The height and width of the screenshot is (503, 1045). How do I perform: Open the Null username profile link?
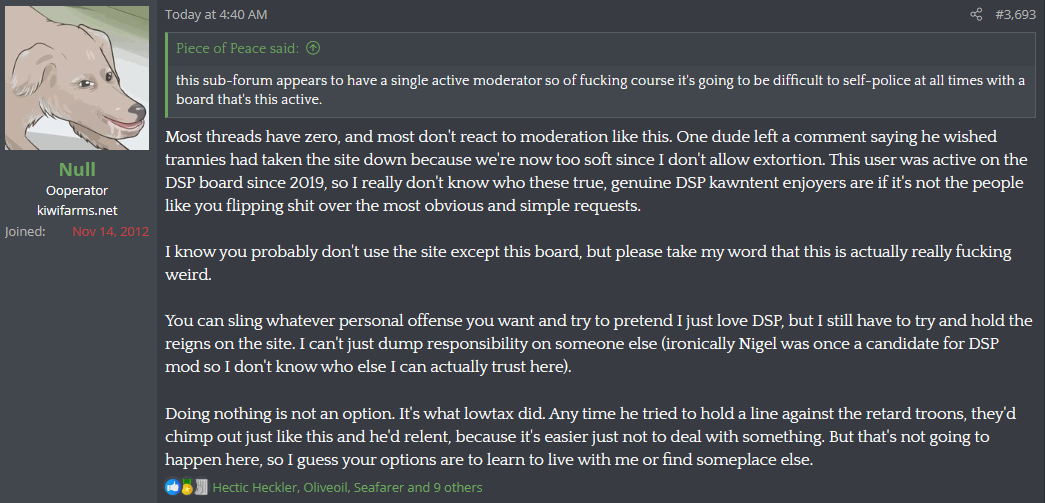(x=77, y=169)
